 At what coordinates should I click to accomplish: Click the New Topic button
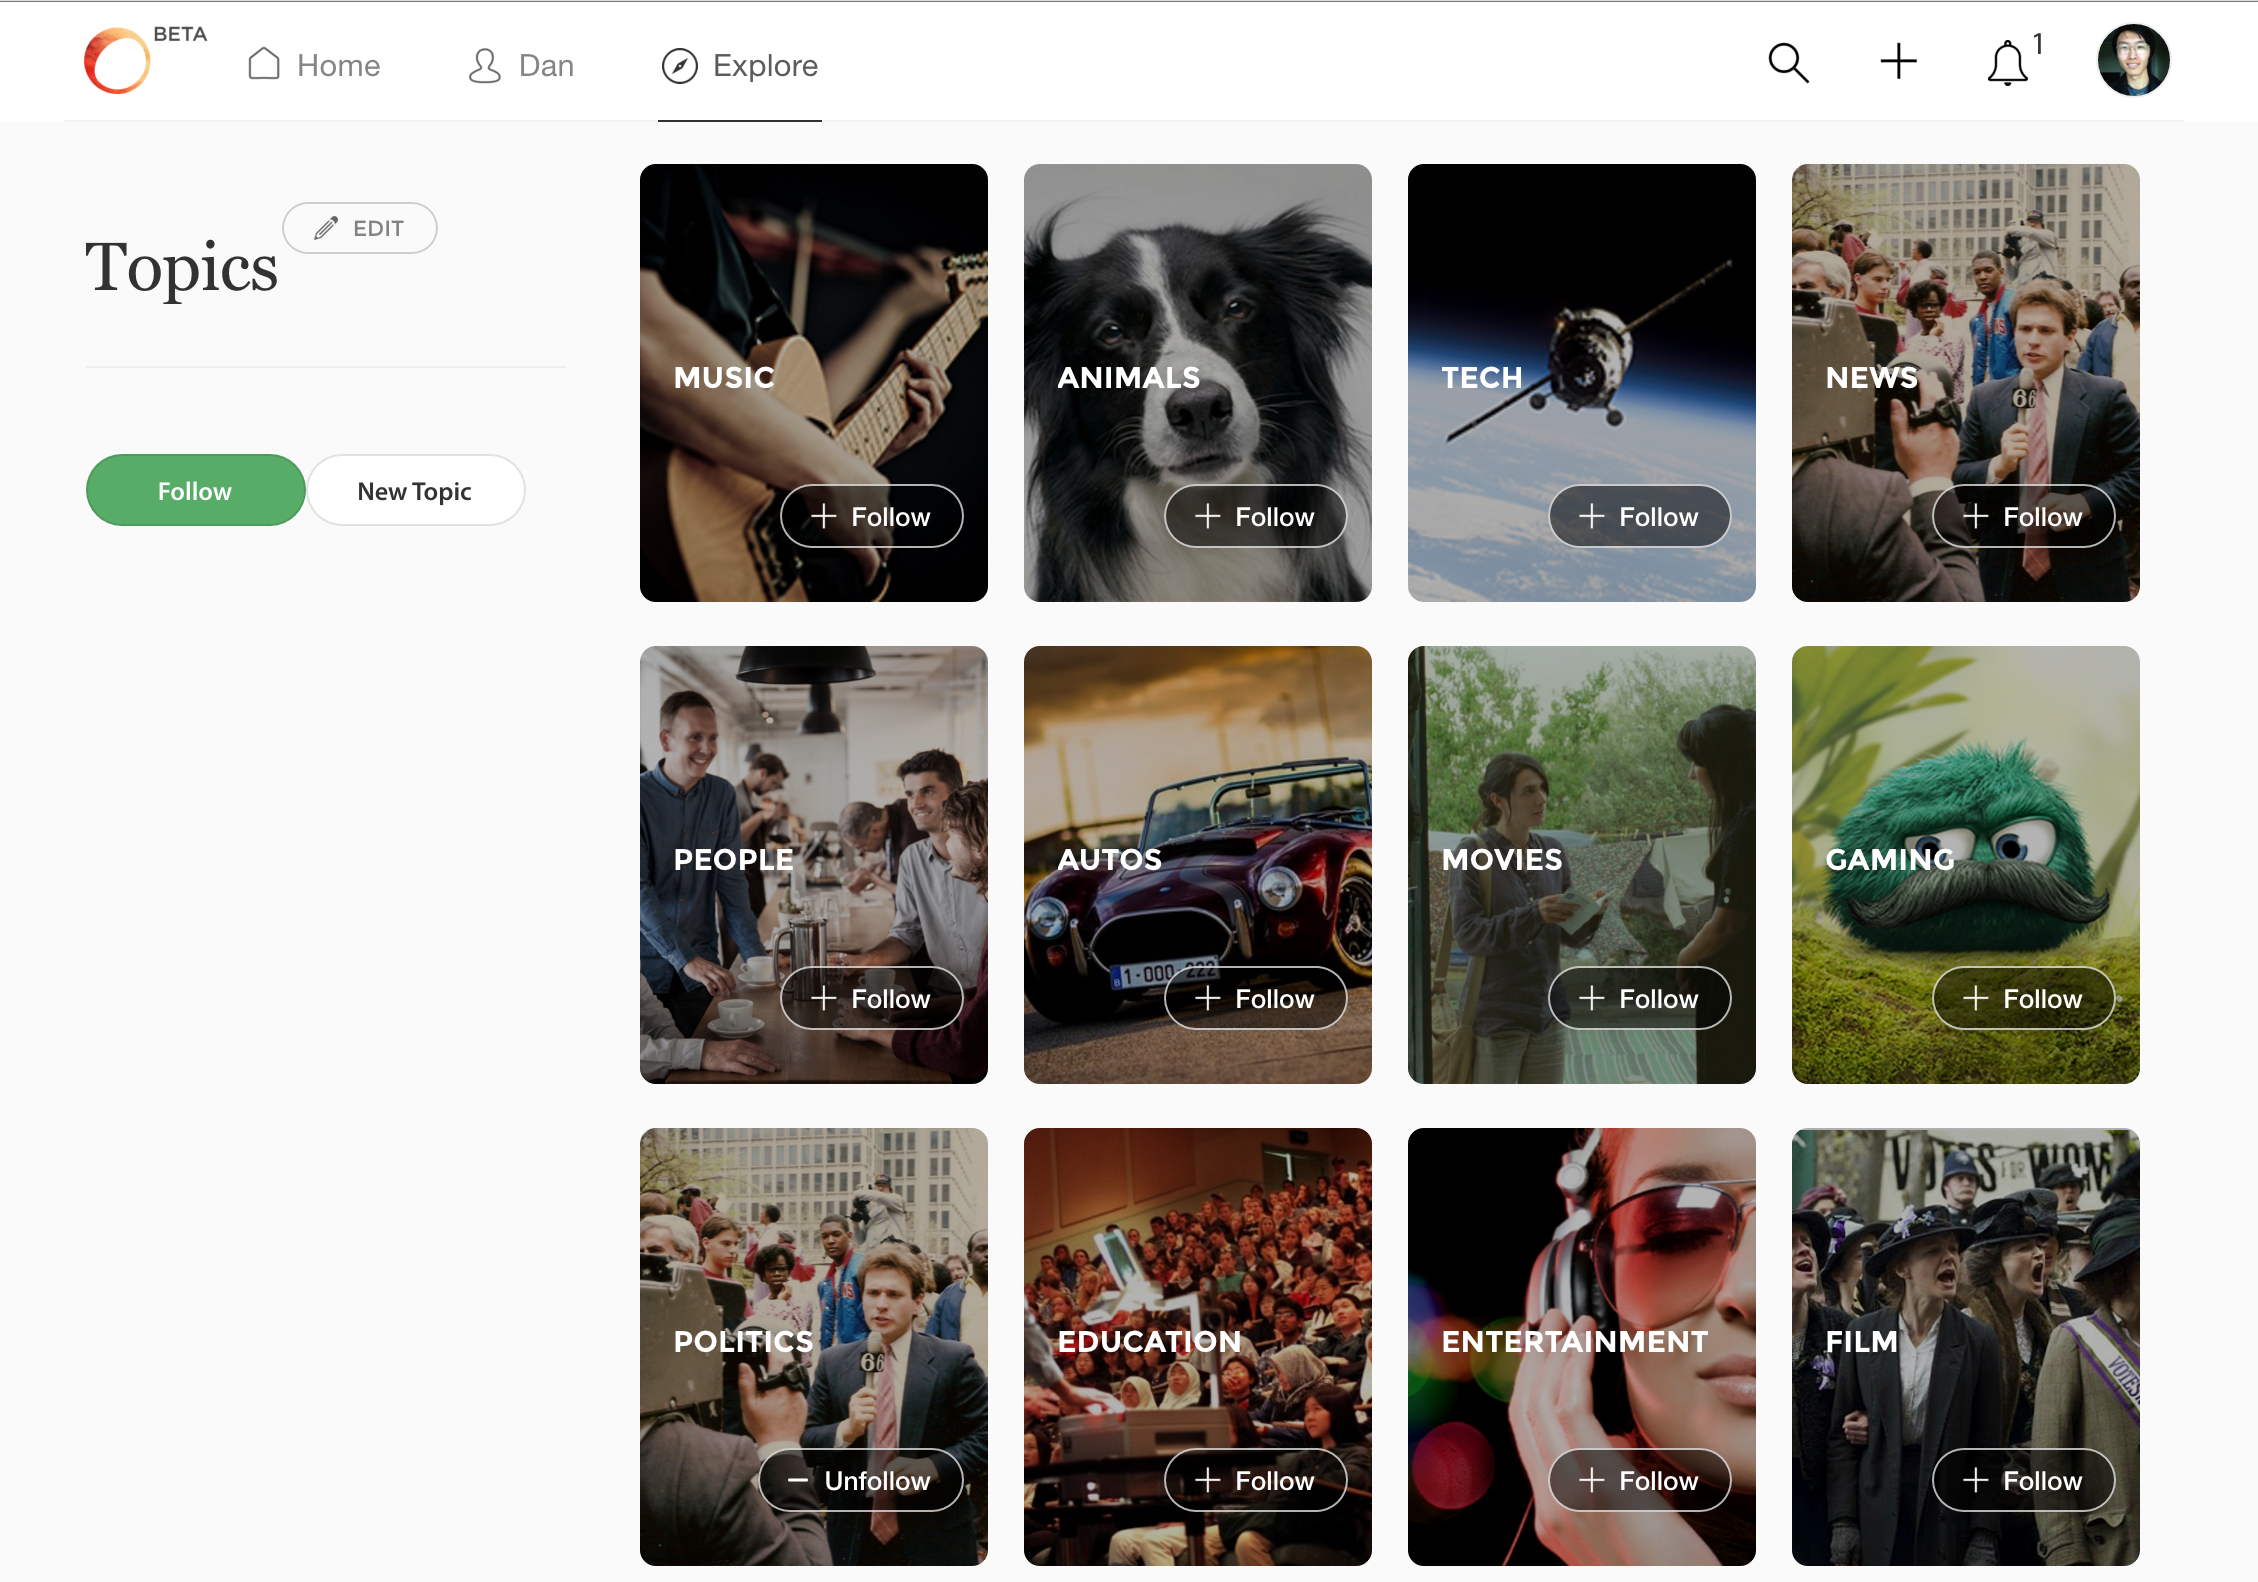[415, 491]
